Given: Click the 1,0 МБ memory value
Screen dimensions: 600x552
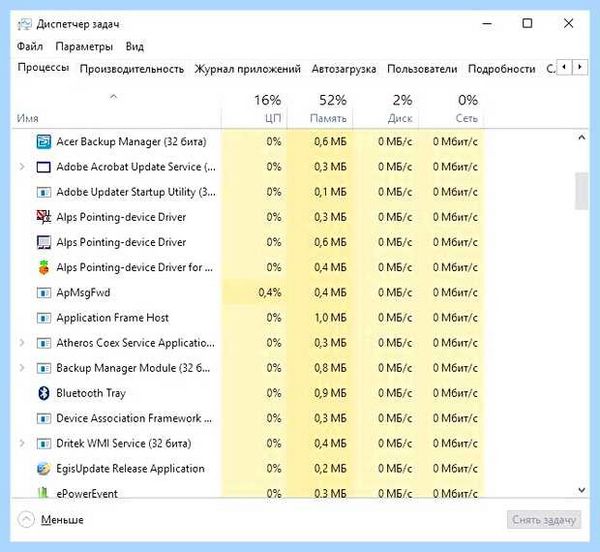Looking at the screenshot, I should (331, 318).
